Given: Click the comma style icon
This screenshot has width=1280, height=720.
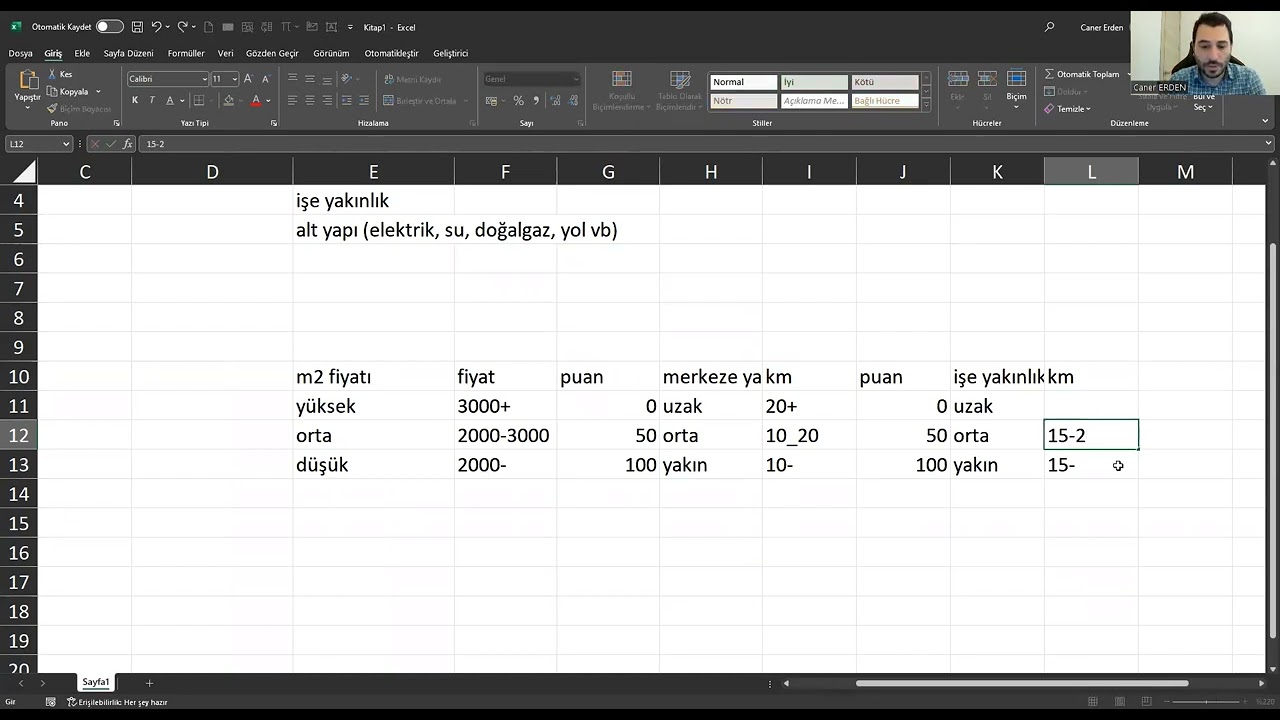Looking at the screenshot, I should coord(536,100).
